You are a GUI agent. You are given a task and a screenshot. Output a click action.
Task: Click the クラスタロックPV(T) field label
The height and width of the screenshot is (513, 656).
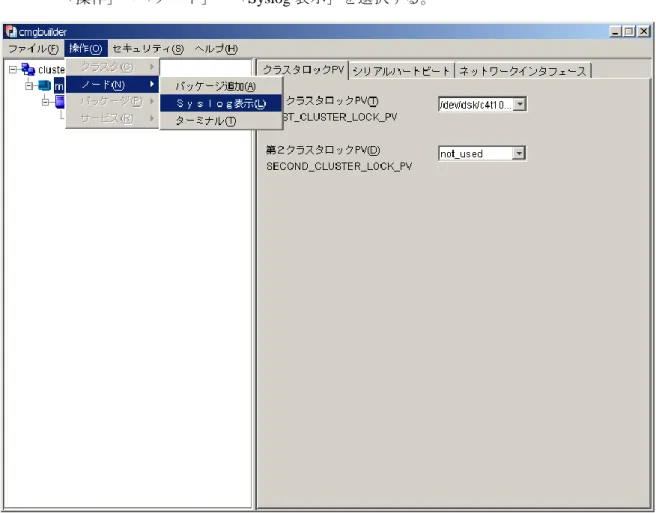point(332,101)
